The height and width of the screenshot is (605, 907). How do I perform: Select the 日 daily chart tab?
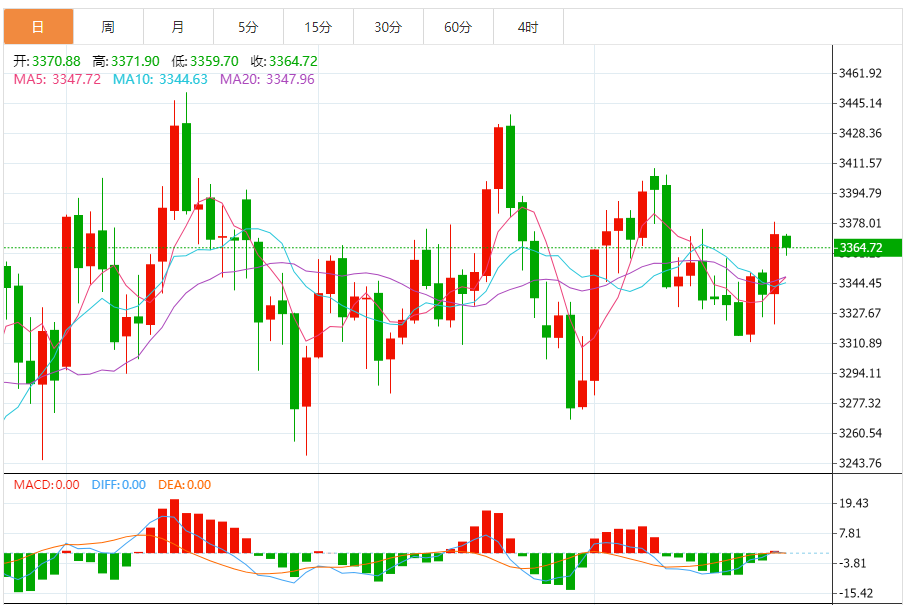pos(39,27)
